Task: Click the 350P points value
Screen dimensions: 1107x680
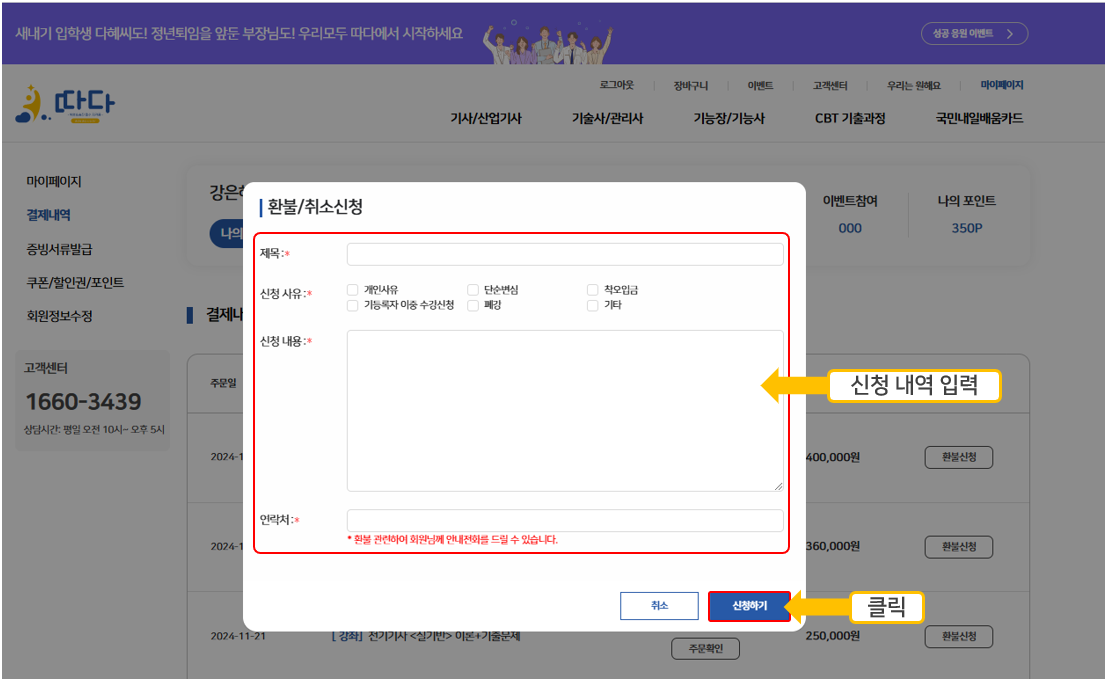Action: click(967, 228)
